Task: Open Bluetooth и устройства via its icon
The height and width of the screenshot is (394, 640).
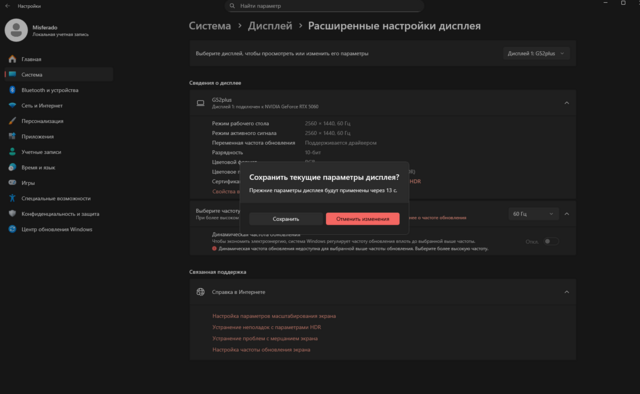Action: pyautogui.click(x=12, y=90)
